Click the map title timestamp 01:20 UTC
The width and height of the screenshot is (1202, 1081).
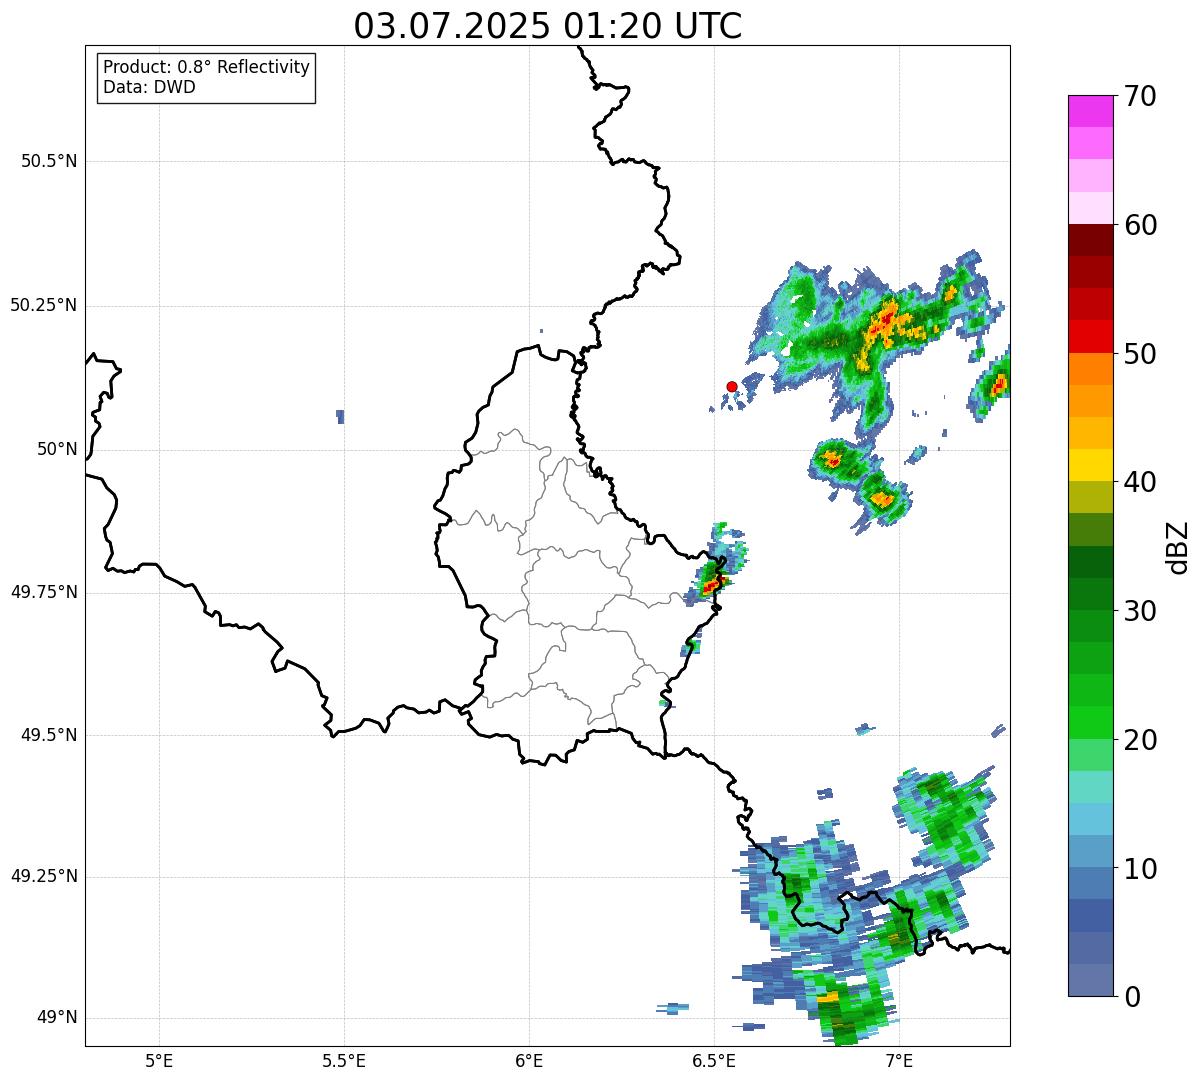[653, 26]
